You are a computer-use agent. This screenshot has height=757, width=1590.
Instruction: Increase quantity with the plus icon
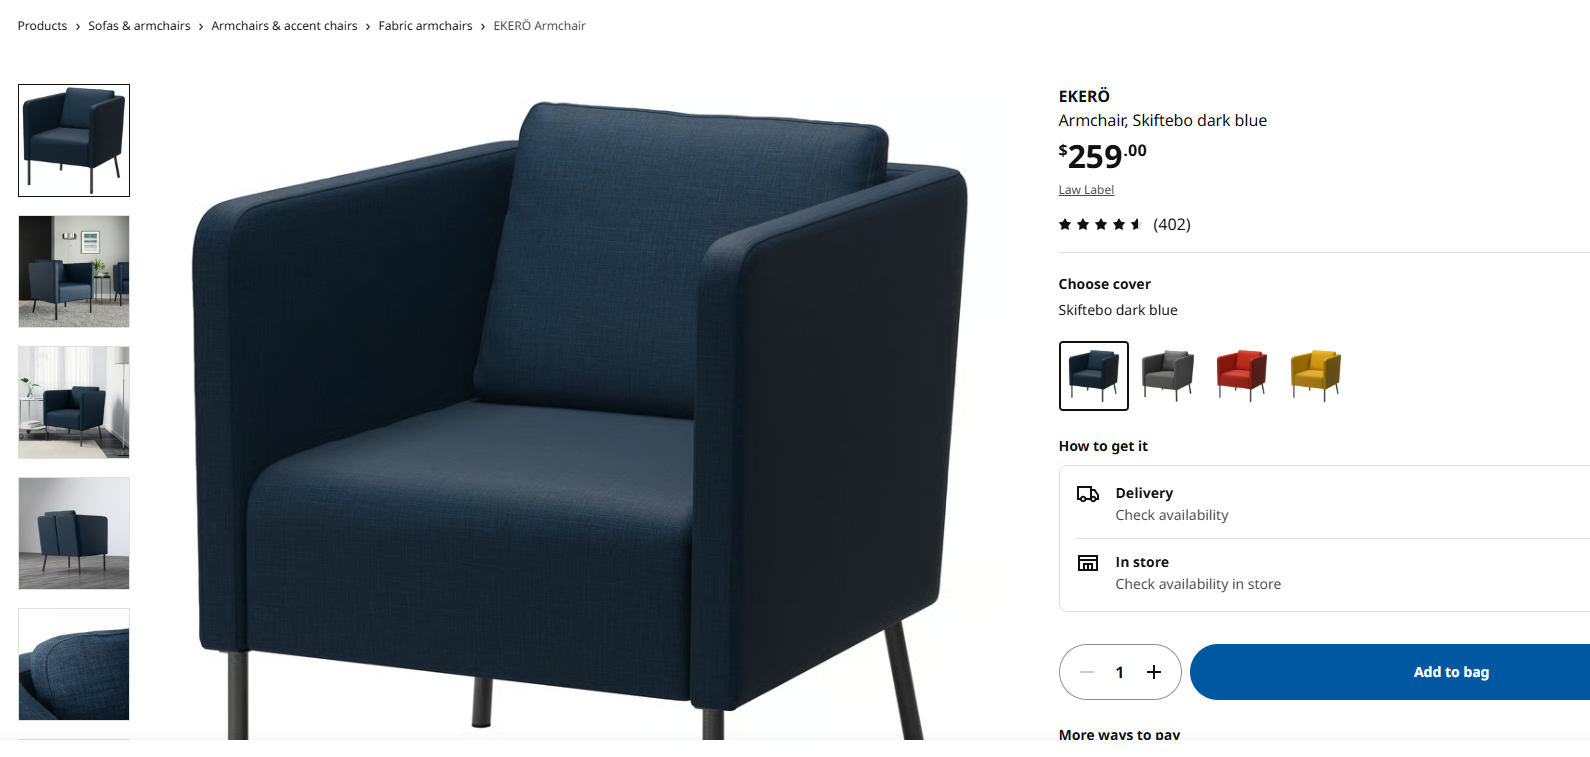point(1153,672)
